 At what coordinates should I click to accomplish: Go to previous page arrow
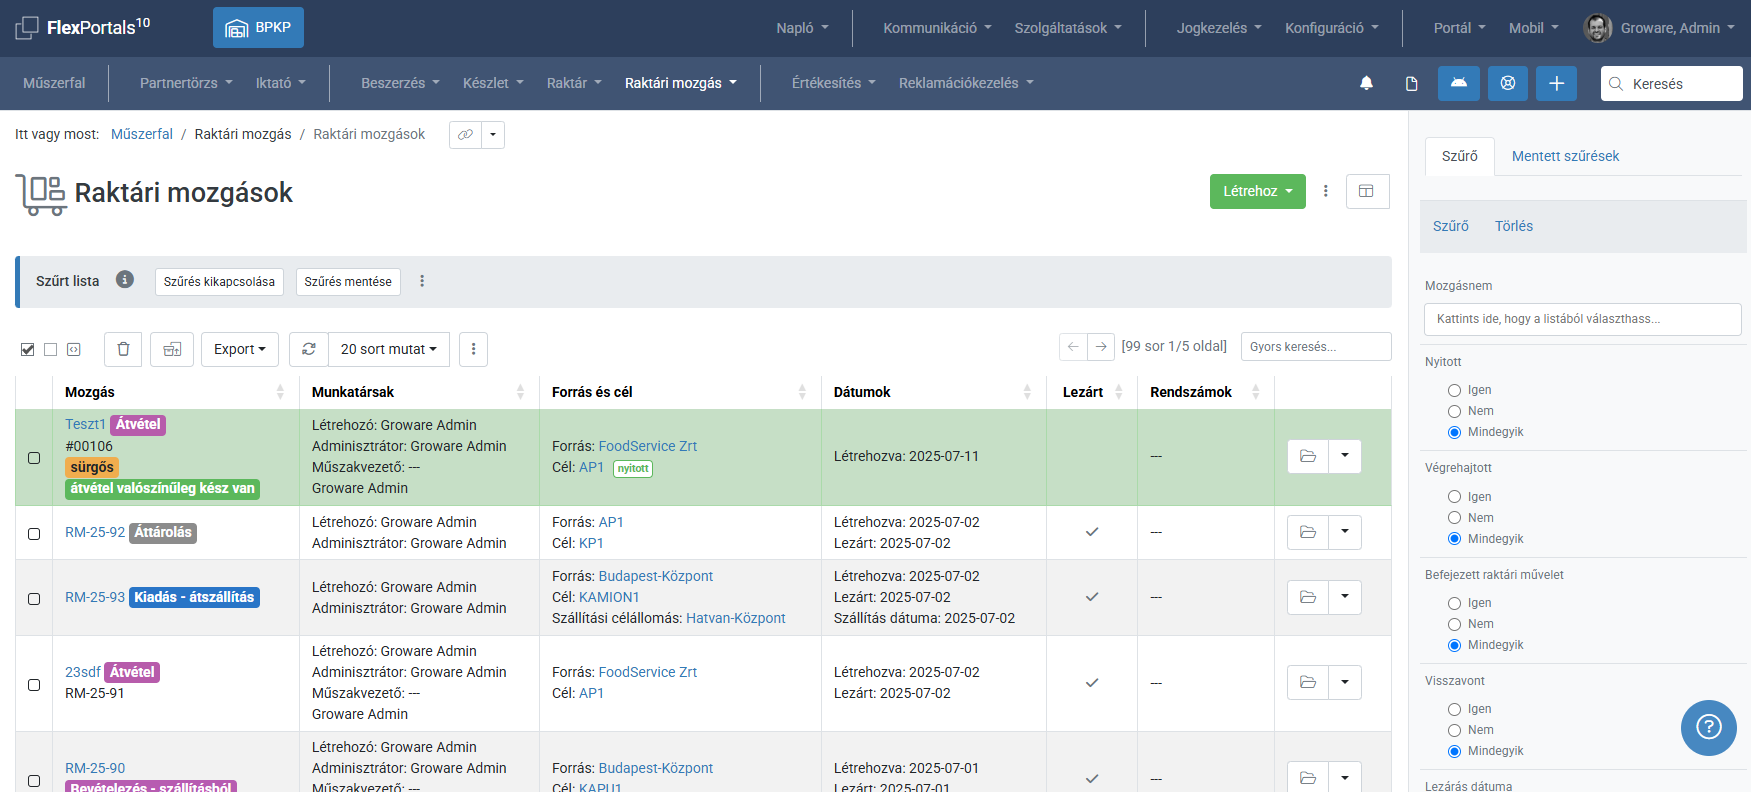pyautogui.click(x=1073, y=346)
